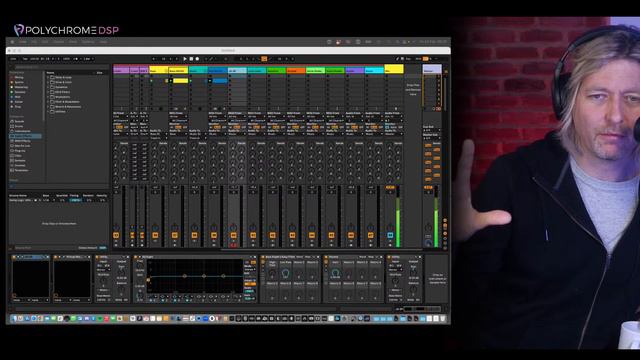
Task: Click the blue Low Pass macro knob
Action: click(x=285, y=273)
